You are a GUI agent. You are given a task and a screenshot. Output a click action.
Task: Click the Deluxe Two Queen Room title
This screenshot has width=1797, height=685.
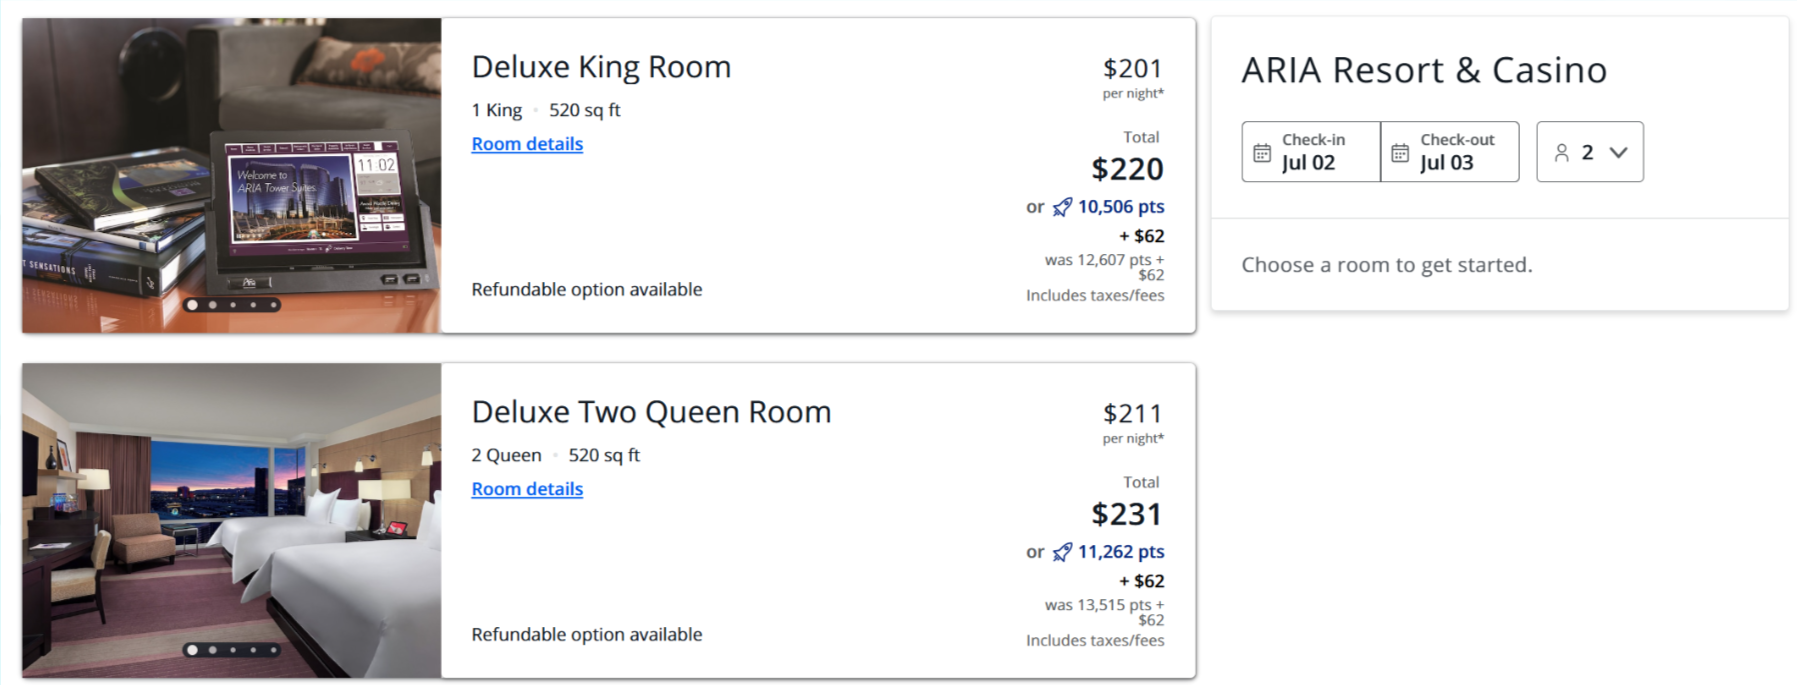651,412
